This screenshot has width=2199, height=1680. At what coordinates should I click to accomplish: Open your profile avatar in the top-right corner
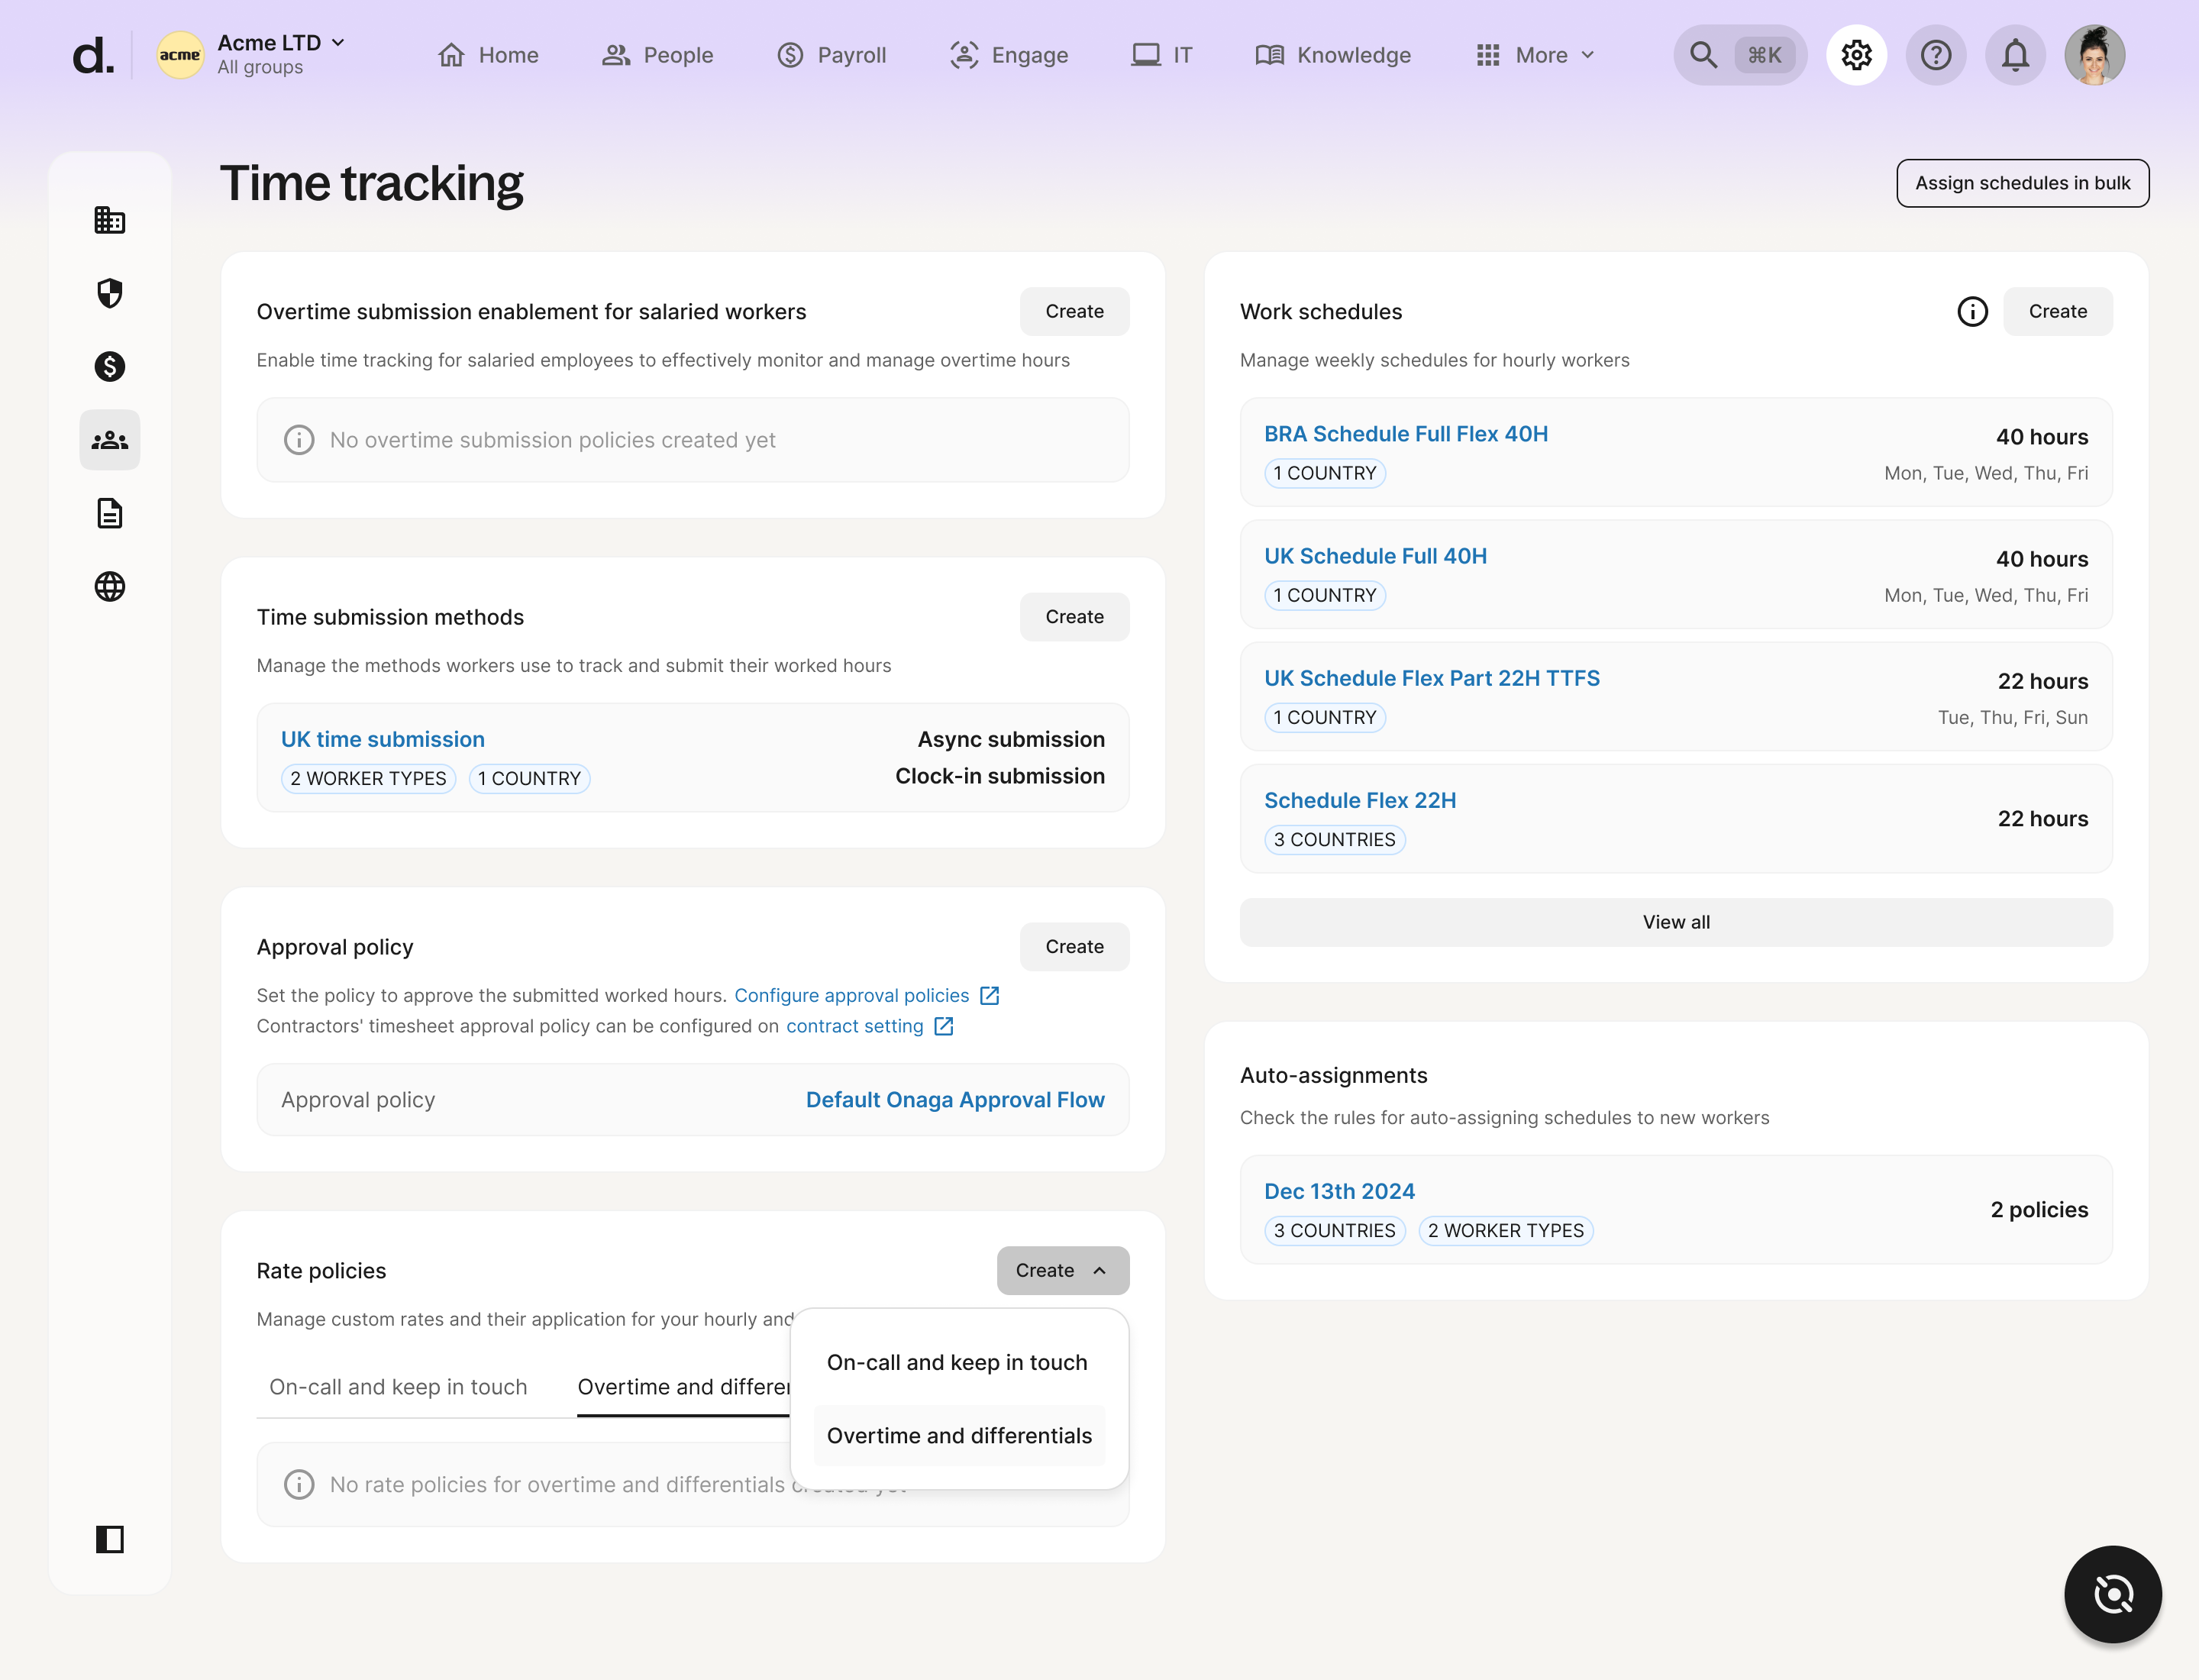tap(2096, 55)
